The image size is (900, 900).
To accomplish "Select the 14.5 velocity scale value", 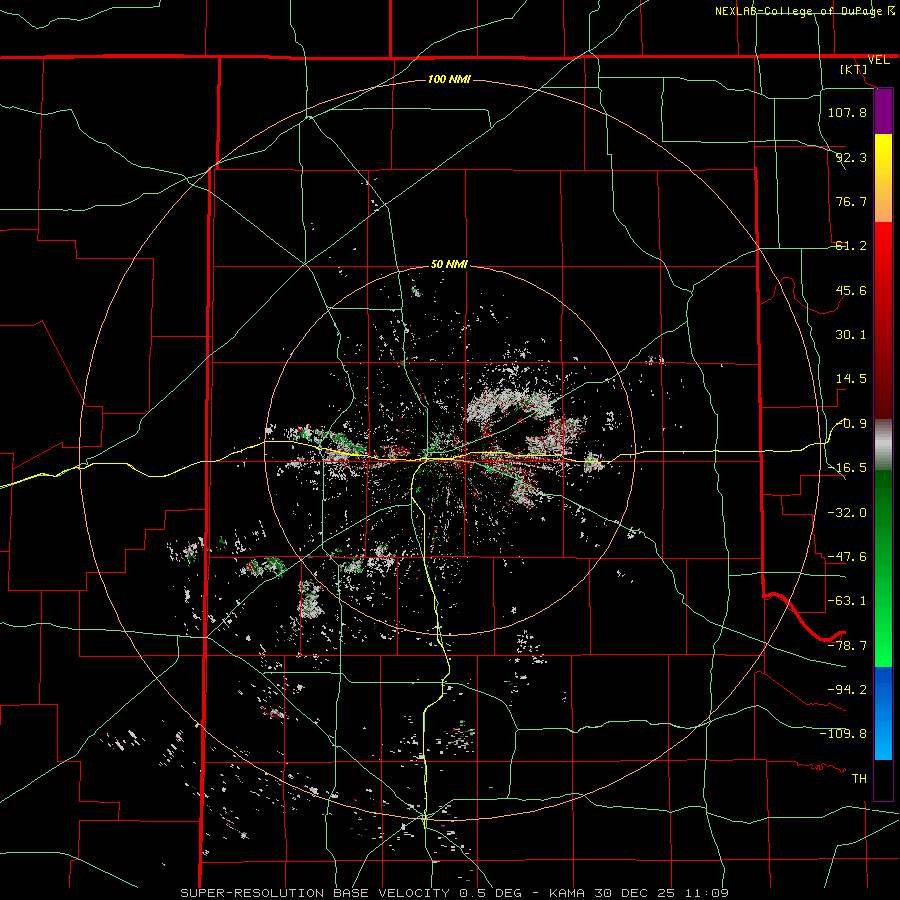I will [x=851, y=379].
